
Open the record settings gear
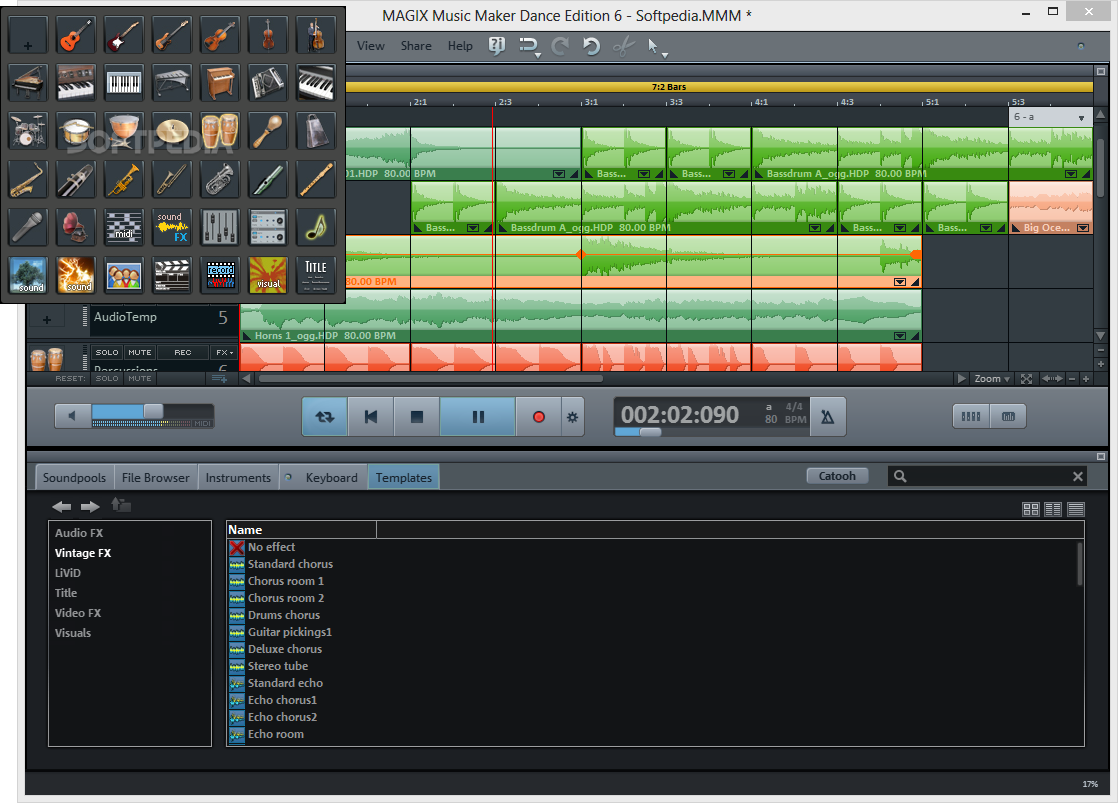coord(573,417)
